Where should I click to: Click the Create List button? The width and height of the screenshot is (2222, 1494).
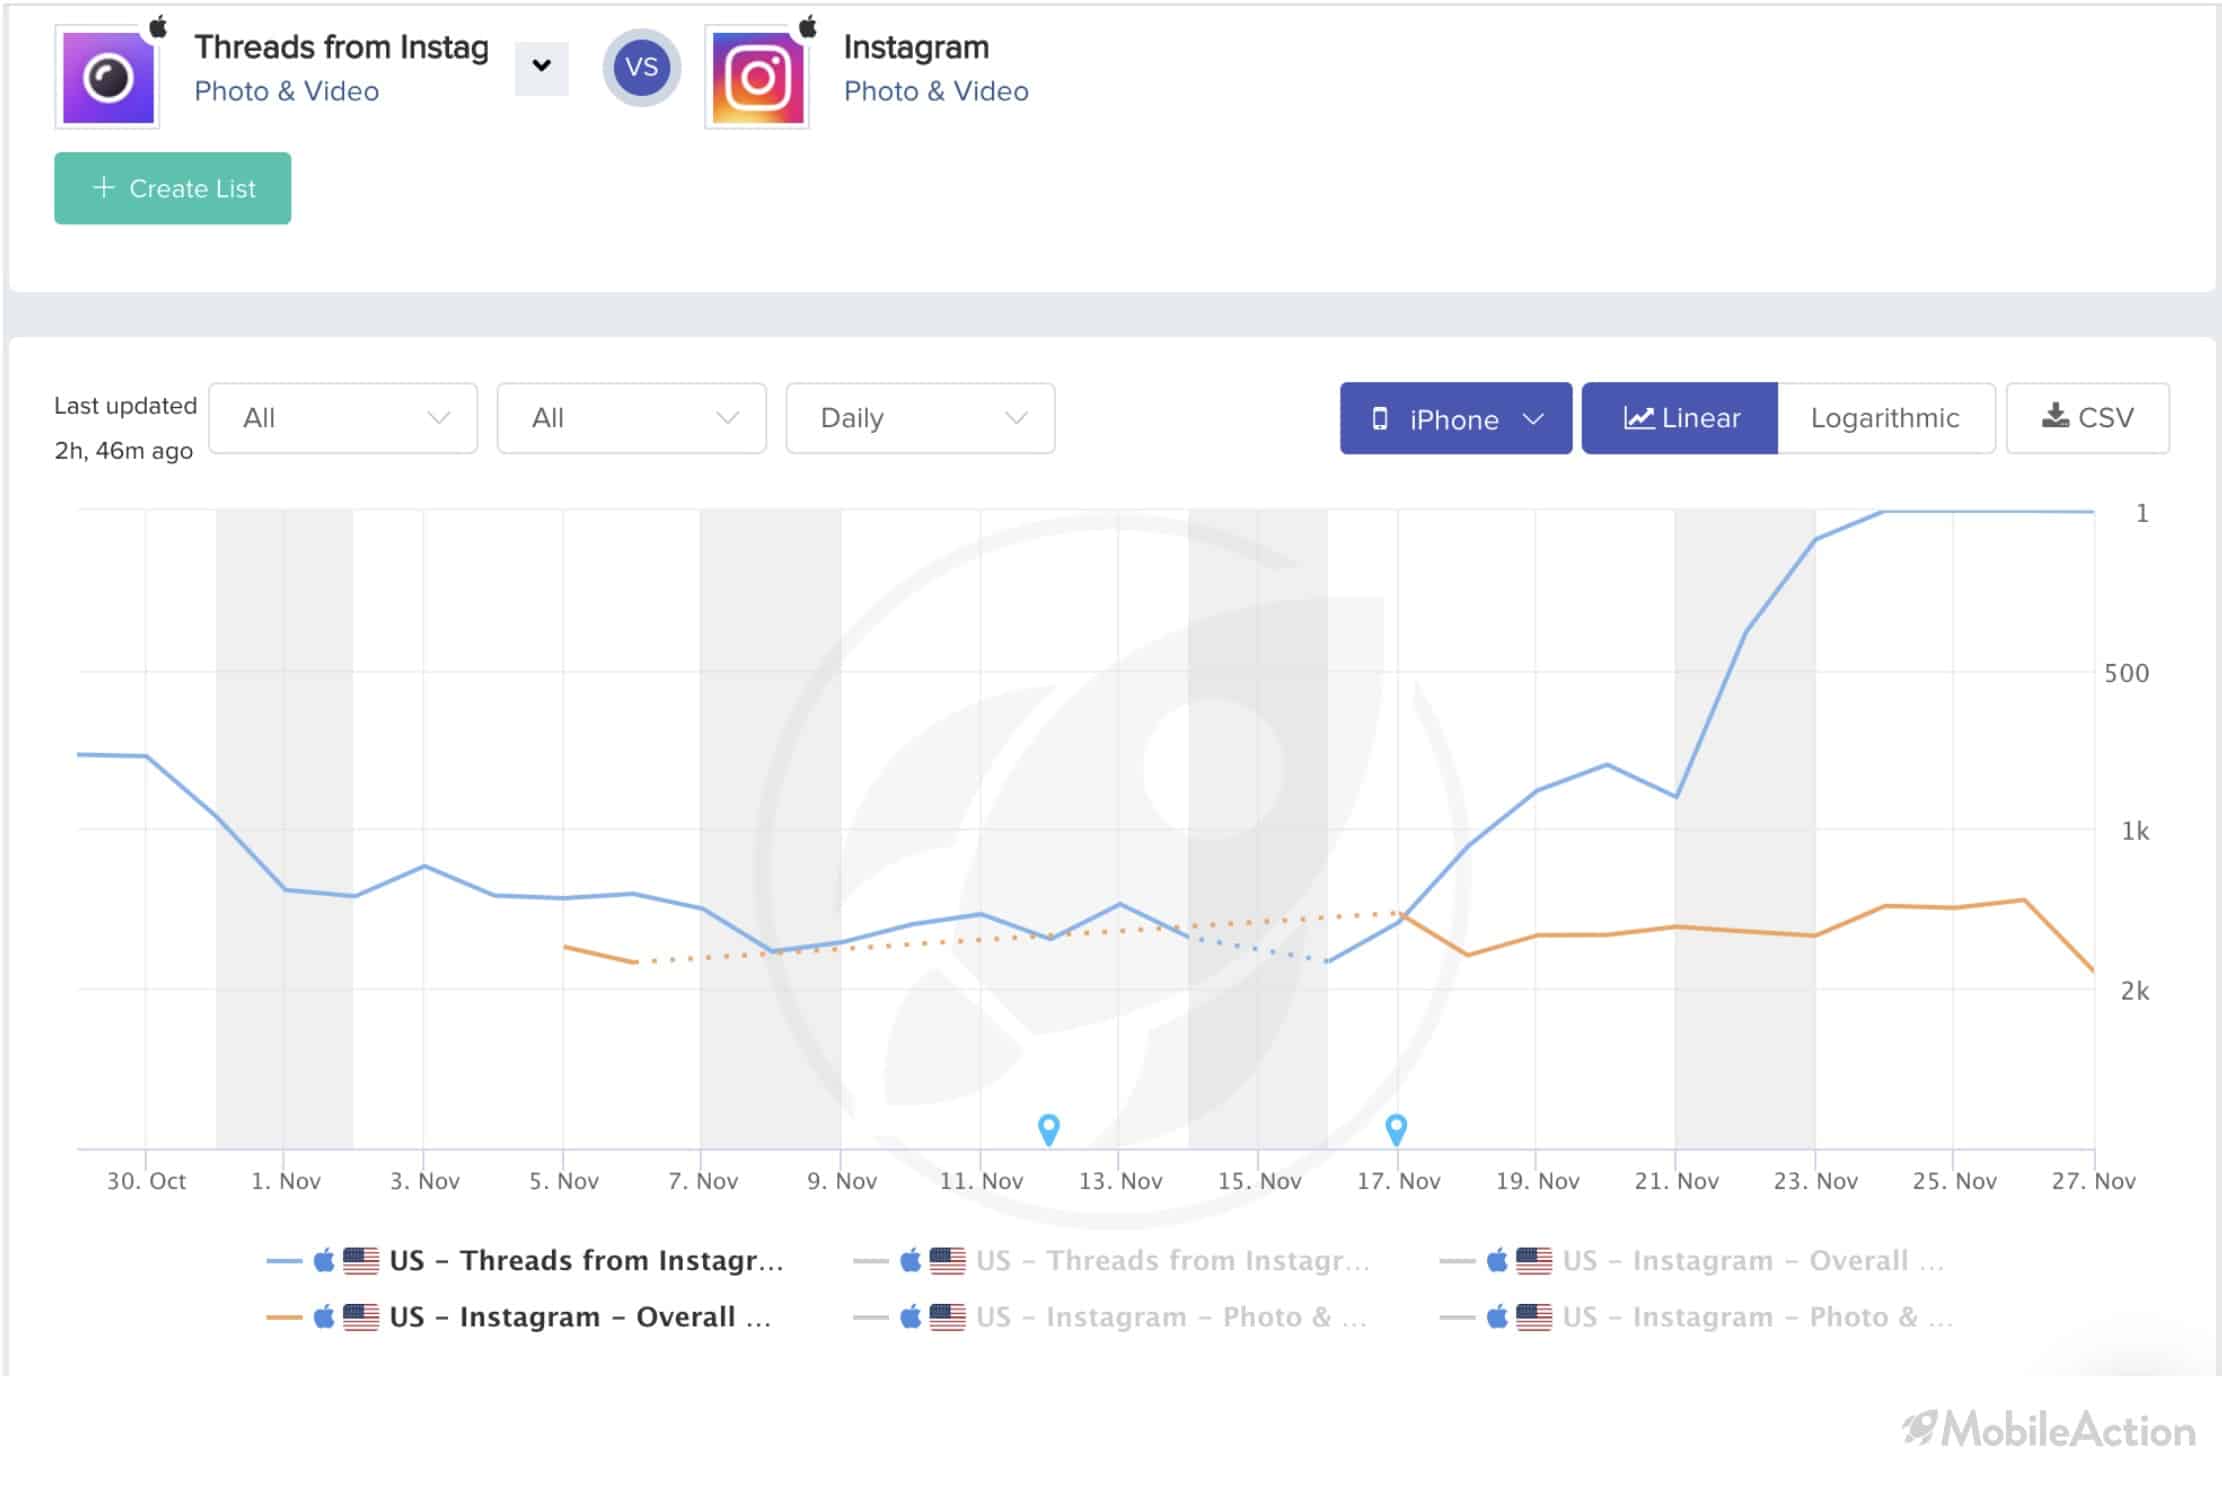tap(173, 188)
